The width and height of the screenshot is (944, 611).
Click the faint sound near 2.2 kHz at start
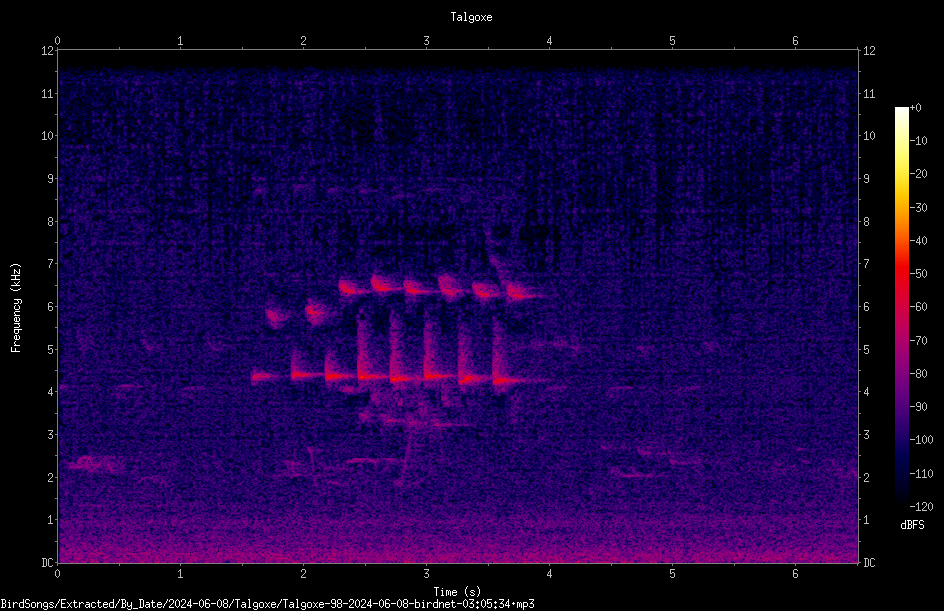point(93,464)
